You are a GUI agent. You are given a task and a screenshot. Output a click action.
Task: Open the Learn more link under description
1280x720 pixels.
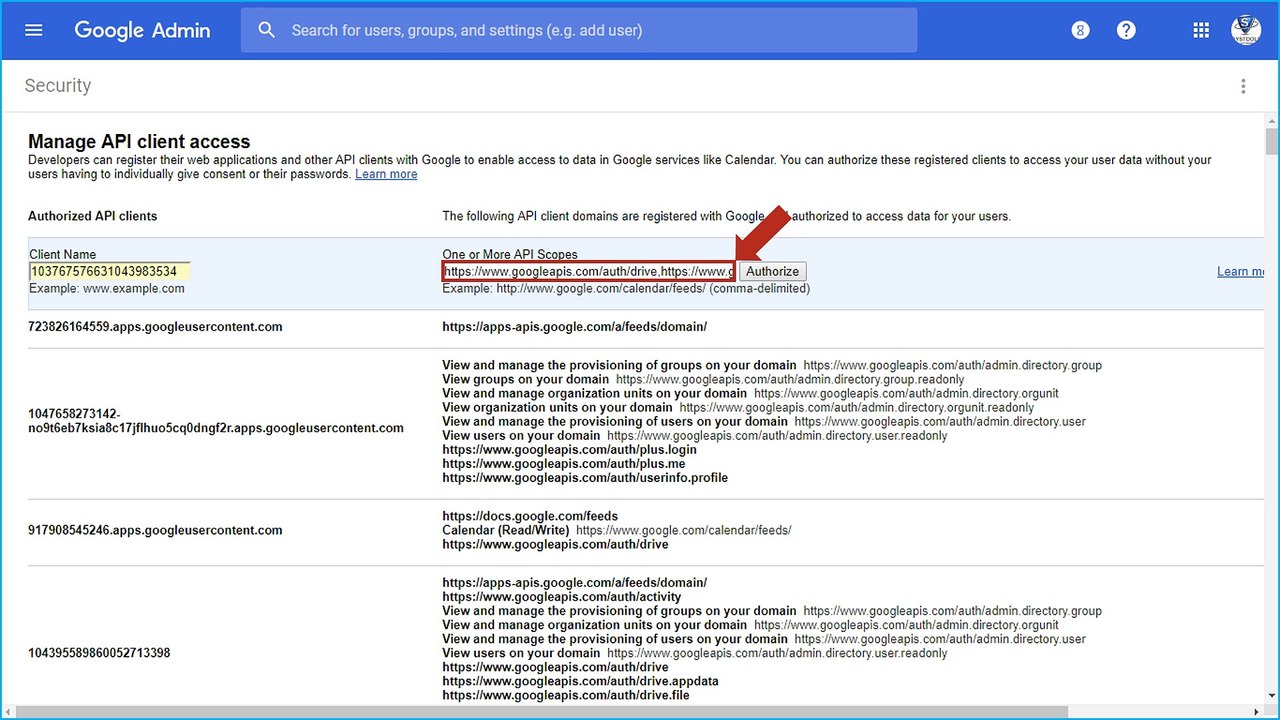(x=386, y=174)
